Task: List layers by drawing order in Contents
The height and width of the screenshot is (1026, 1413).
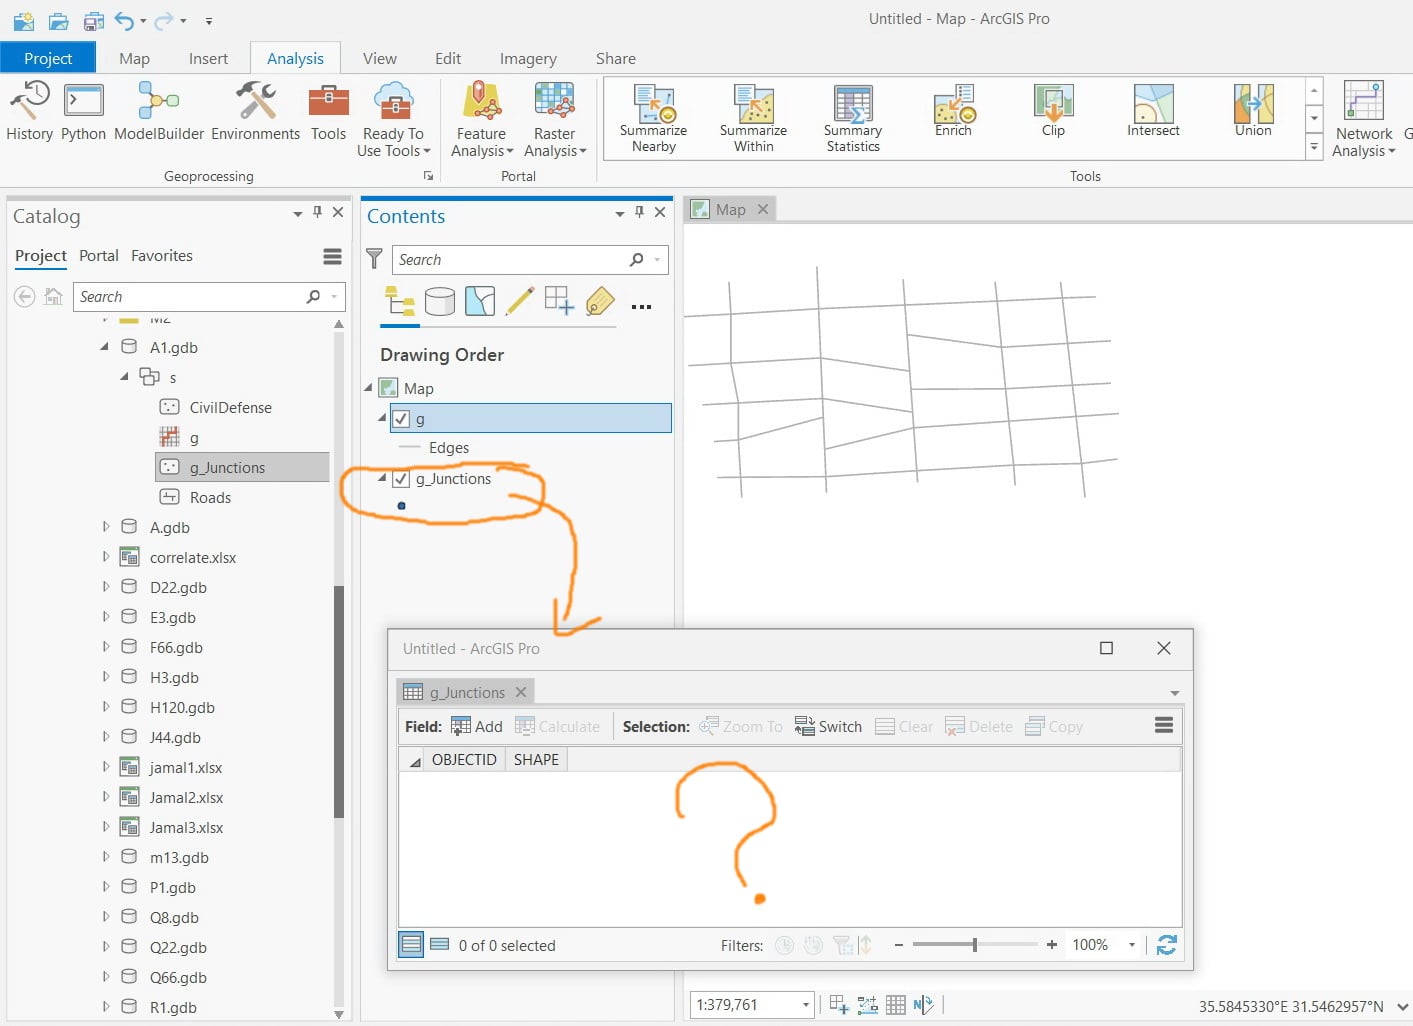Action: coord(400,301)
